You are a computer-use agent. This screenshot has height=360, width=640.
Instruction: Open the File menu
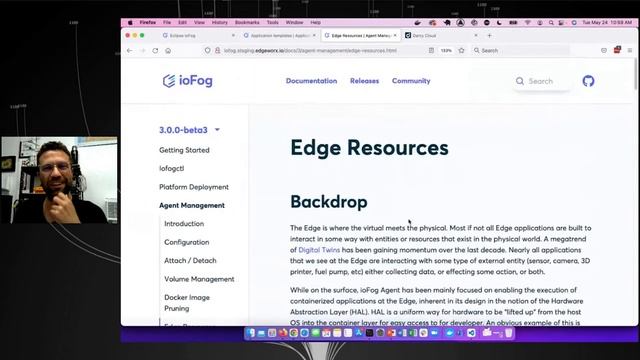tap(167, 23)
